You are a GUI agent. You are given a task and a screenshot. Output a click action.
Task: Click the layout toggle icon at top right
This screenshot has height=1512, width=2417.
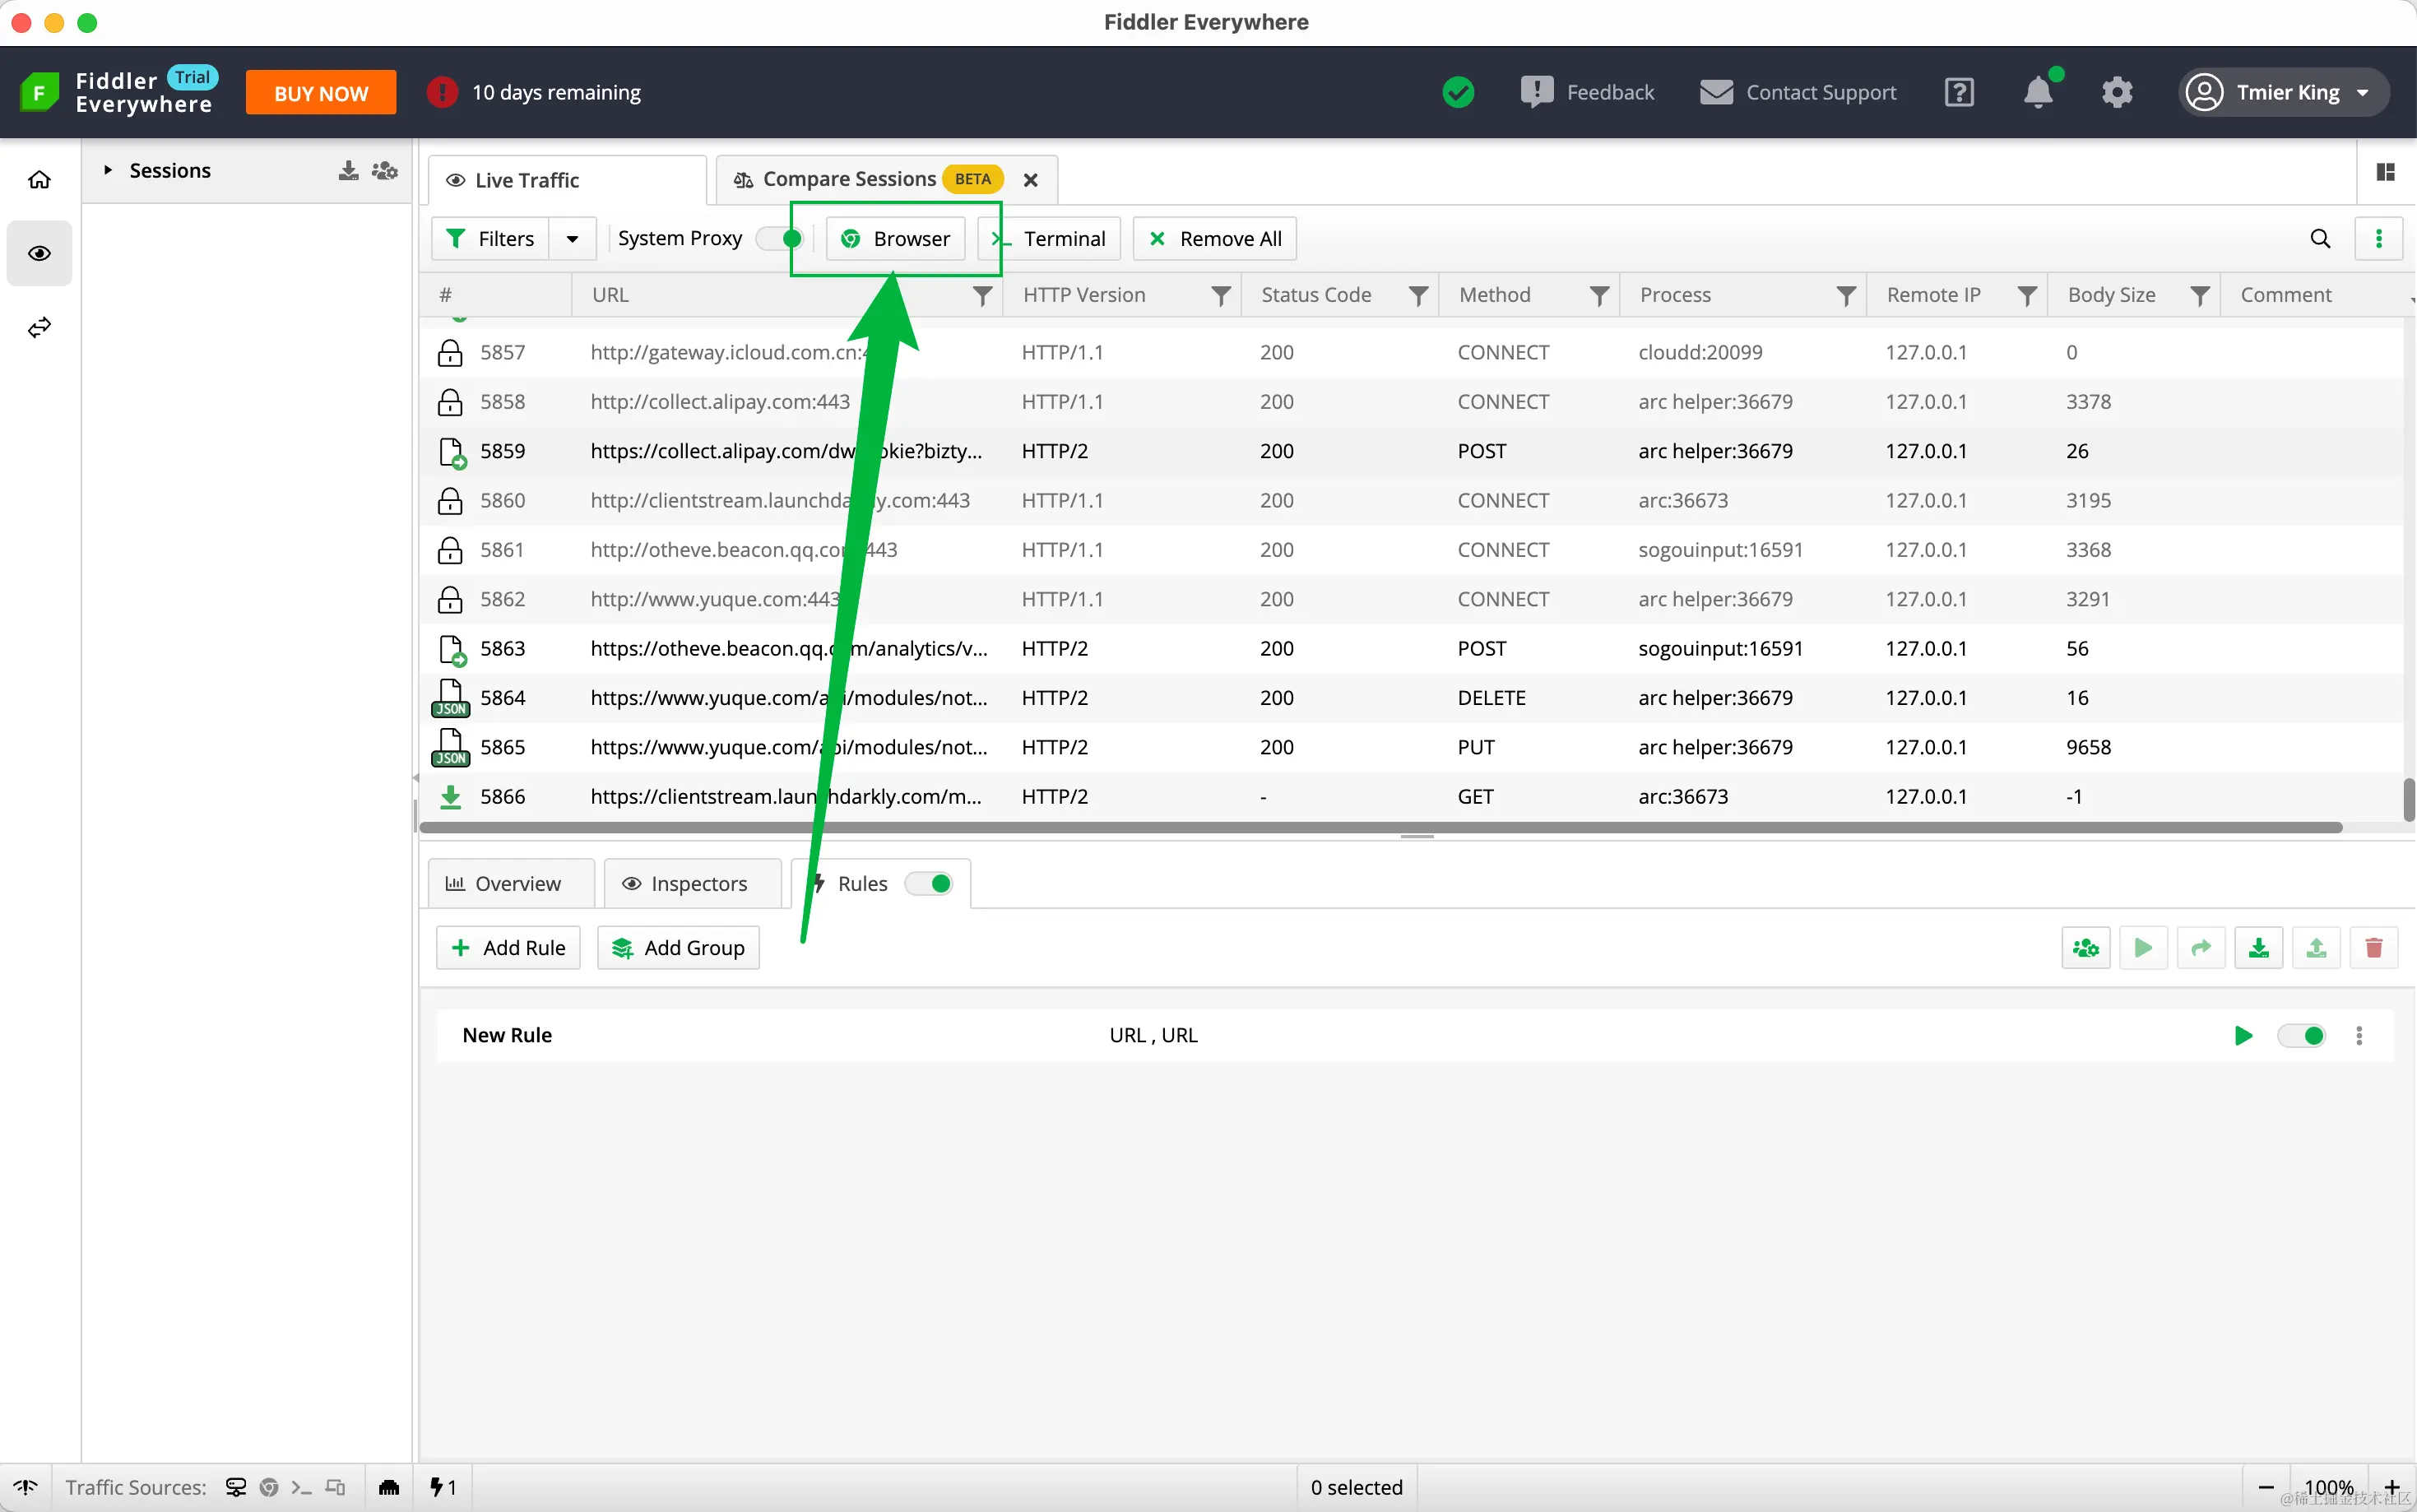coord(2385,172)
